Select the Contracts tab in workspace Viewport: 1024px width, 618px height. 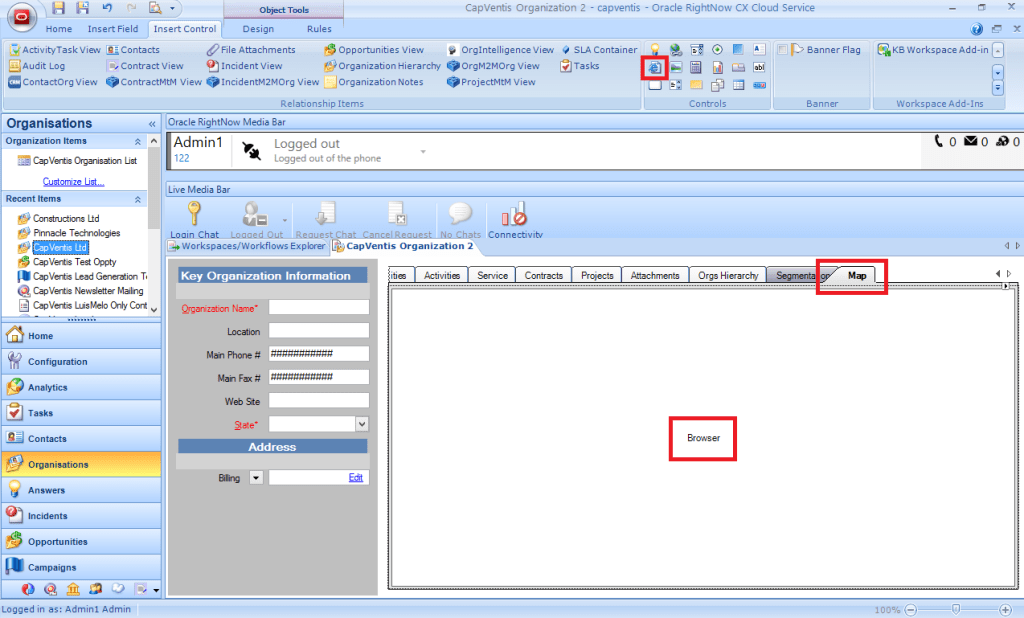click(x=544, y=275)
